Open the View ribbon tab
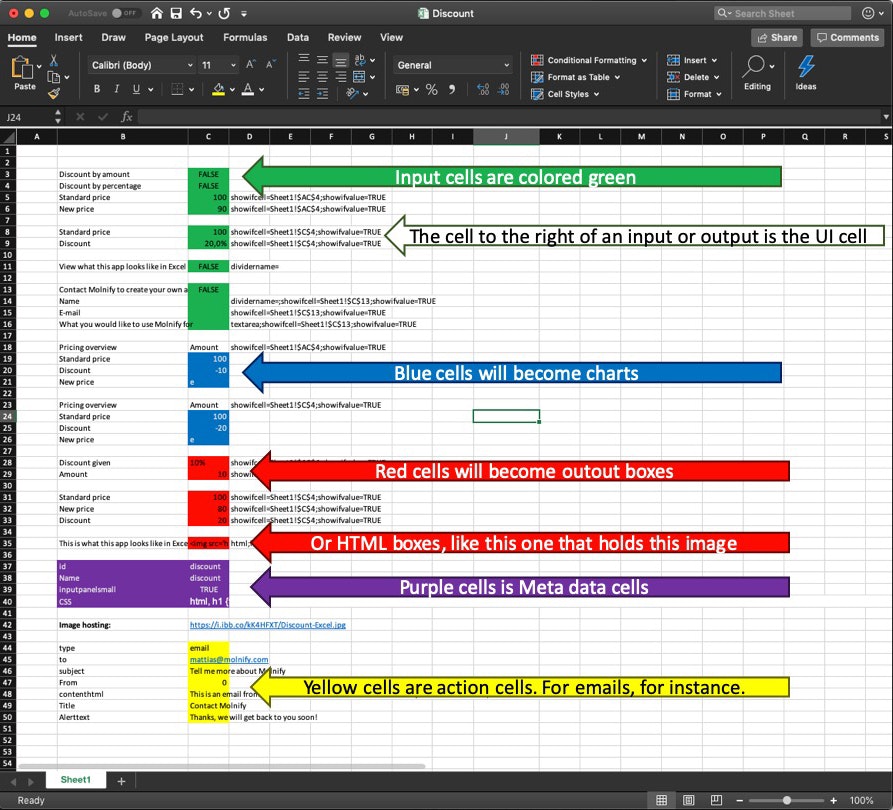This screenshot has height=810, width=893. click(391, 38)
